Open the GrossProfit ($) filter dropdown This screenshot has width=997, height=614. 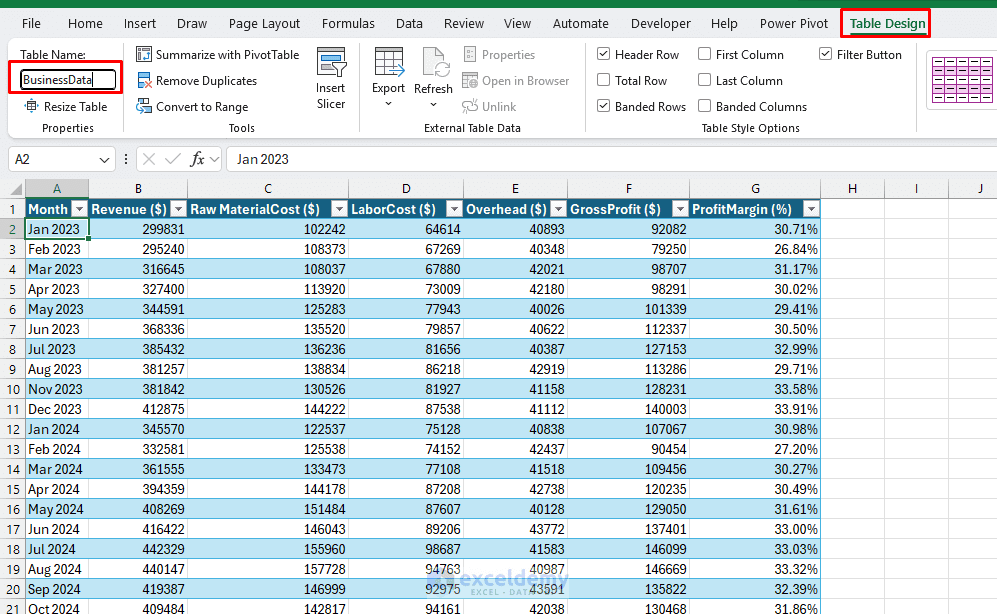tap(680, 209)
